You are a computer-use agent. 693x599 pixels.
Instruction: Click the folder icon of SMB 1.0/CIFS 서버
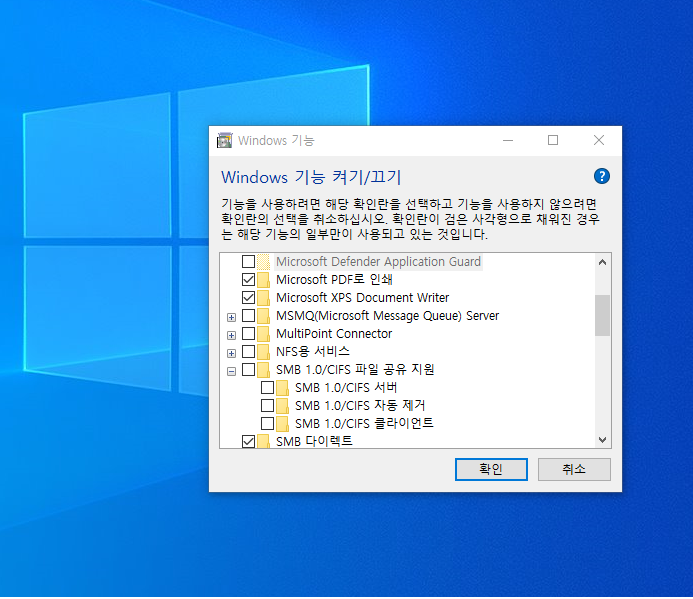click(282, 388)
